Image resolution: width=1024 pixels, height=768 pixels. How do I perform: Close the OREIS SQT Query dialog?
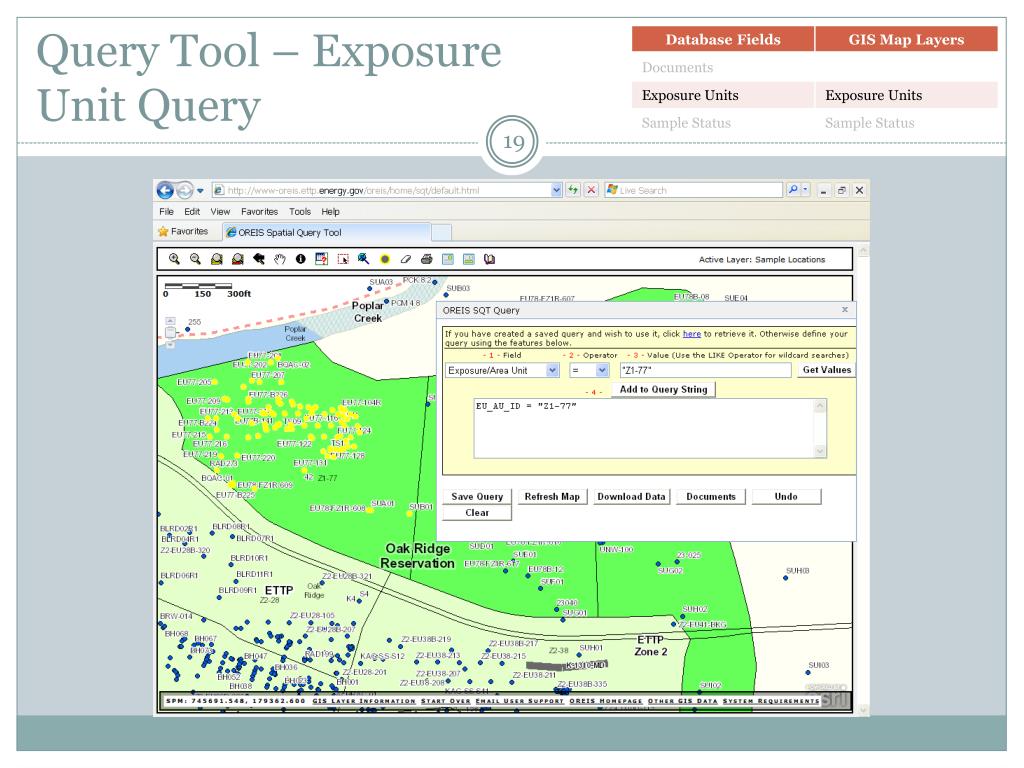click(x=844, y=309)
